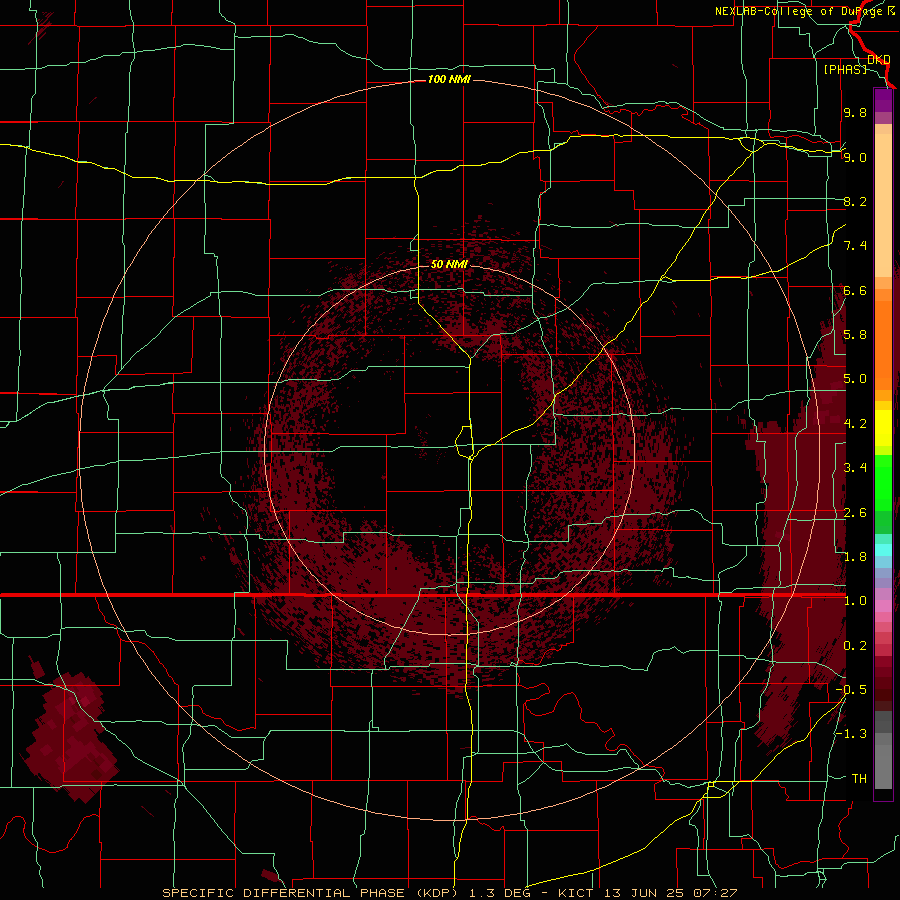Pick the bright green segment of the color bar
The image size is (900, 900).
pyautogui.click(x=883, y=482)
